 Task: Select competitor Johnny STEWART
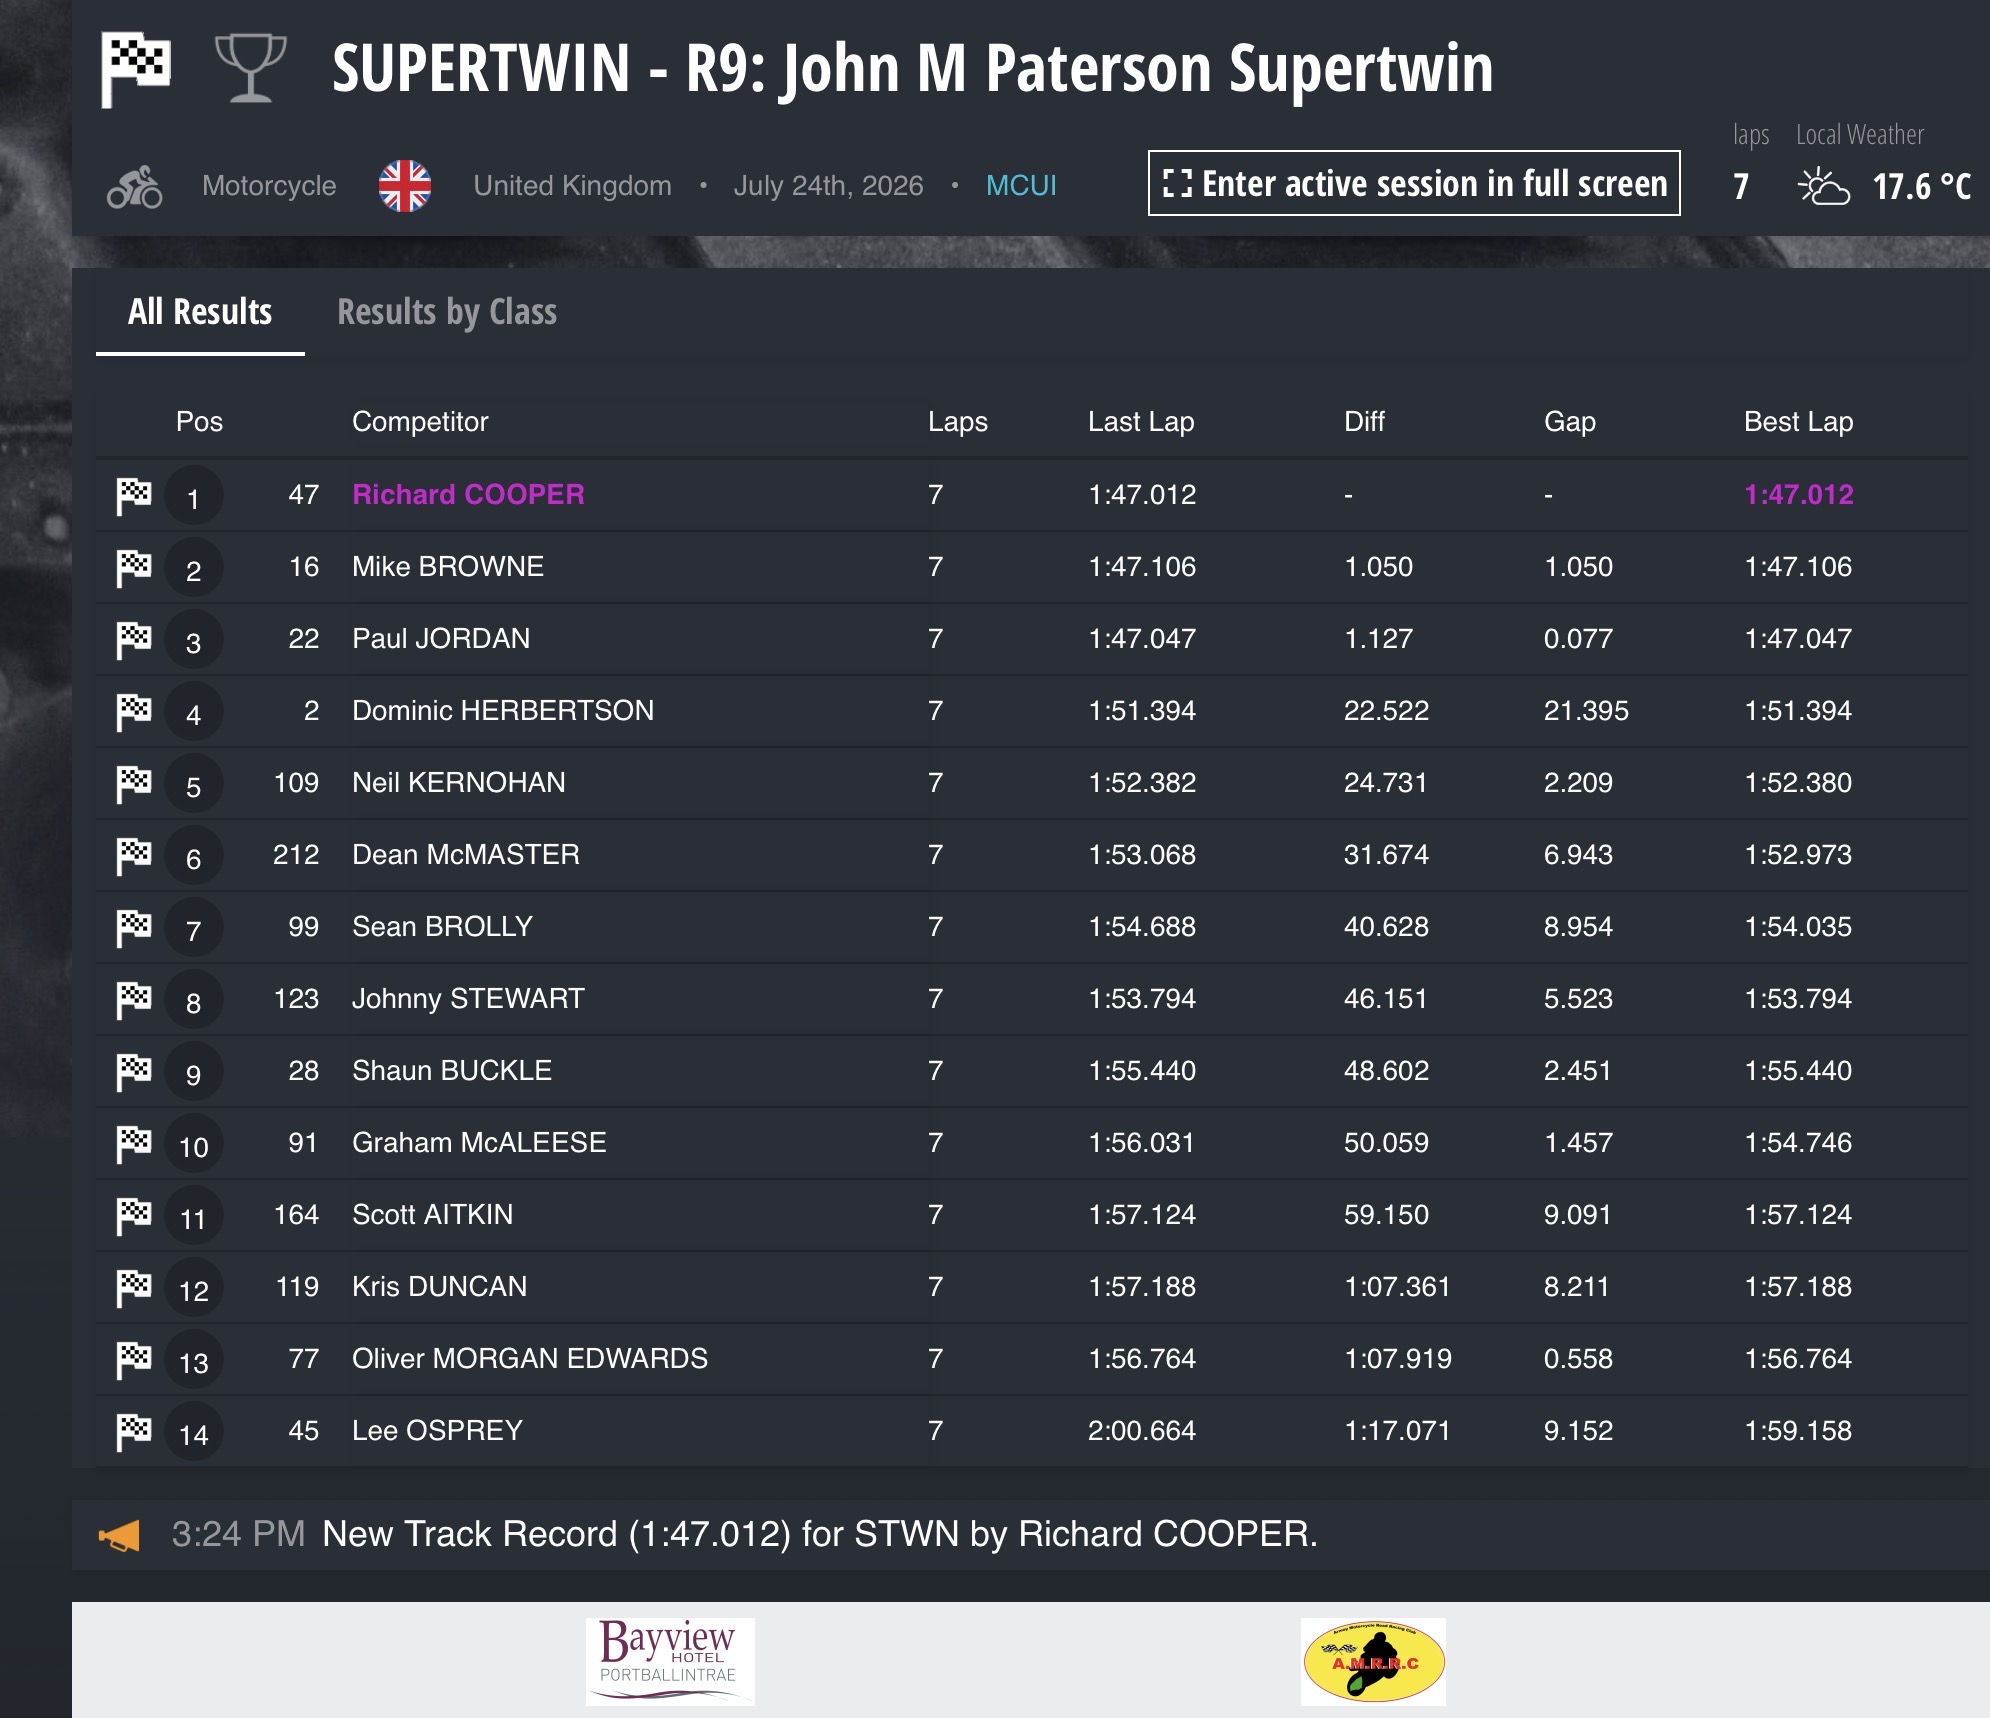point(468,998)
